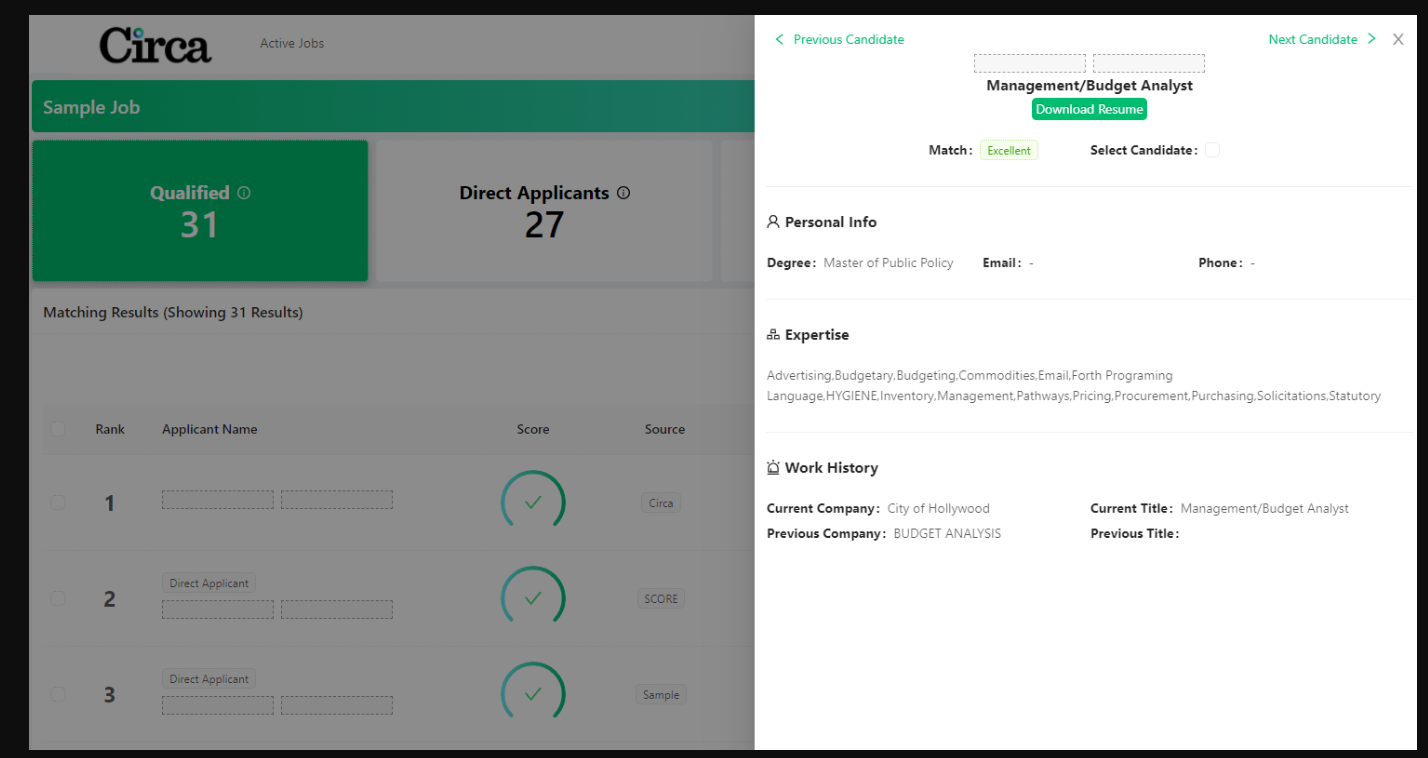Click the Circa logo
The height and width of the screenshot is (758, 1428).
click(155, 45)
